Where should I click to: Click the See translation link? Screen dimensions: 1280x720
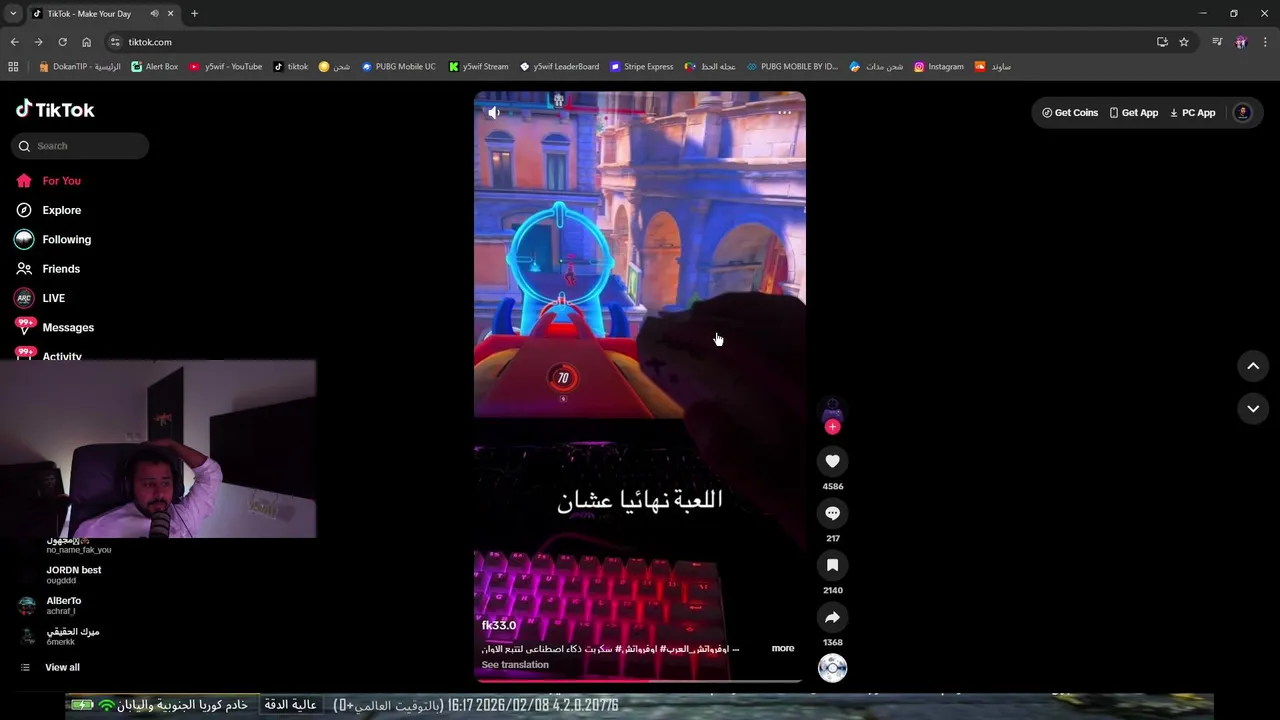[515, 665]
